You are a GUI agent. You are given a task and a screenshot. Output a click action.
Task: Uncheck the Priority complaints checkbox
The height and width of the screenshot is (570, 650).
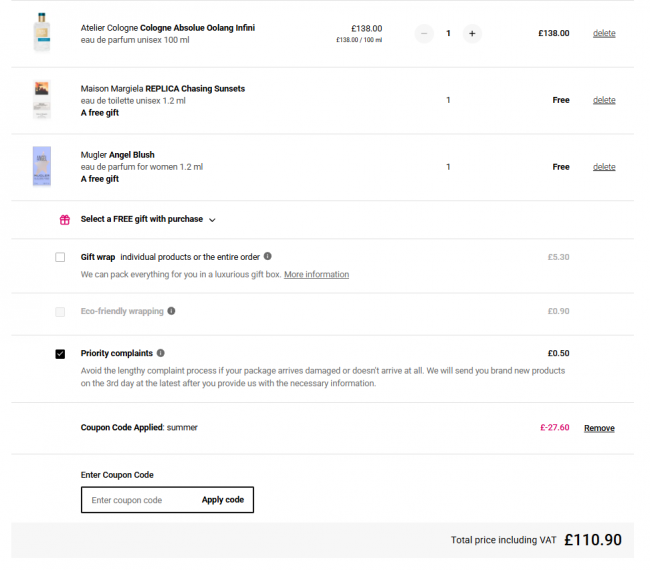pos(60,354)
